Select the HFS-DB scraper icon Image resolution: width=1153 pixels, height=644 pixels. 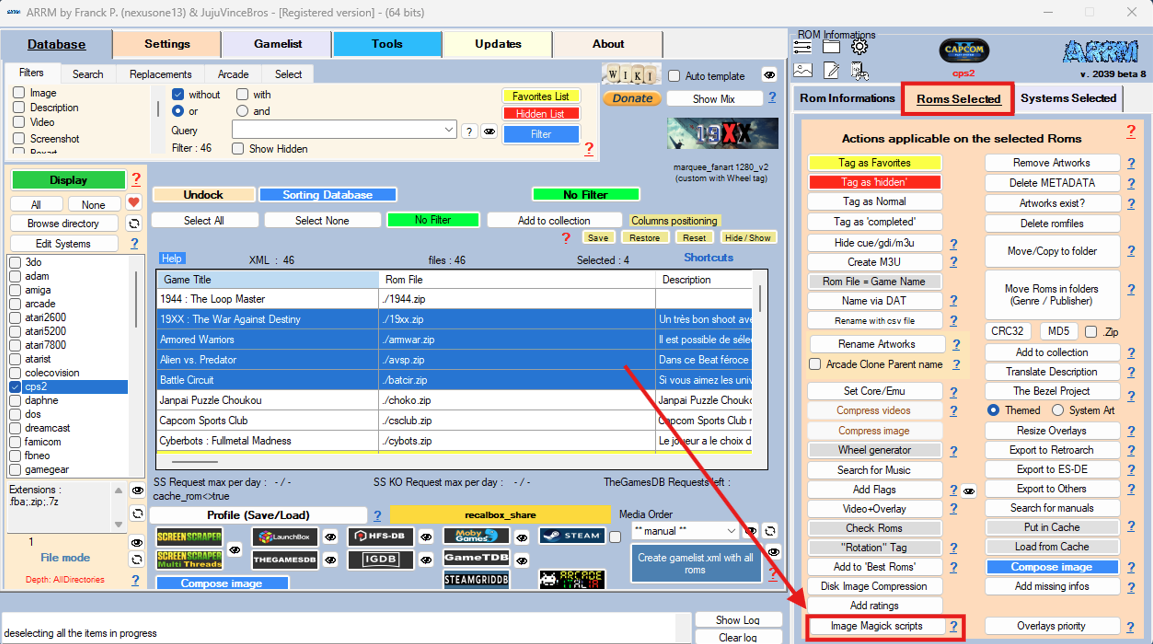[x=380, y=537]
